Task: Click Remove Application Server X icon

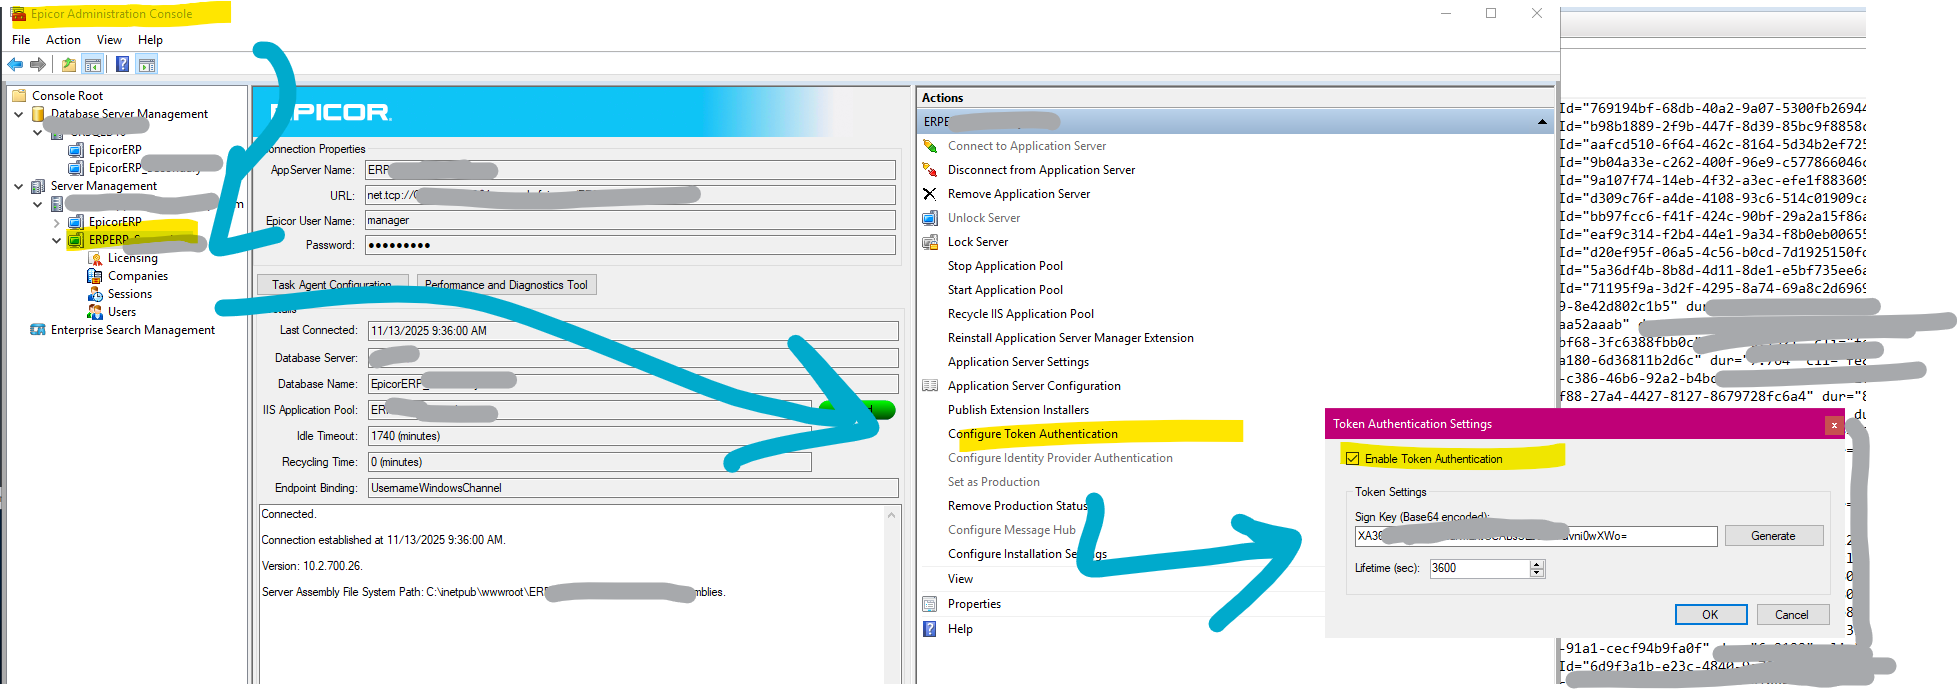Action: [930, 194]
